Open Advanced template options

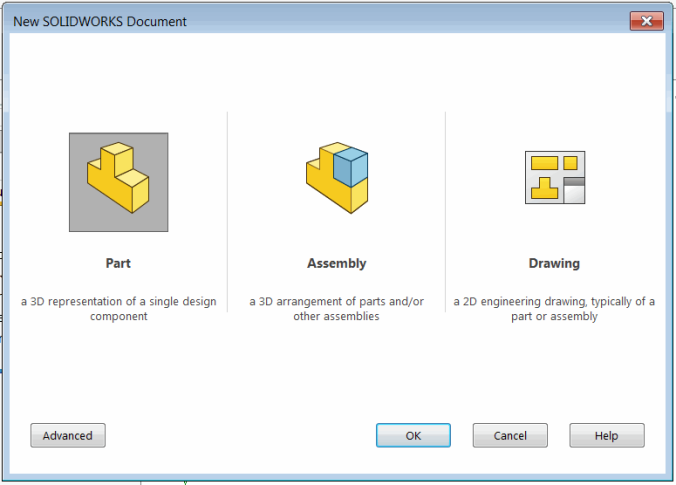68,436
